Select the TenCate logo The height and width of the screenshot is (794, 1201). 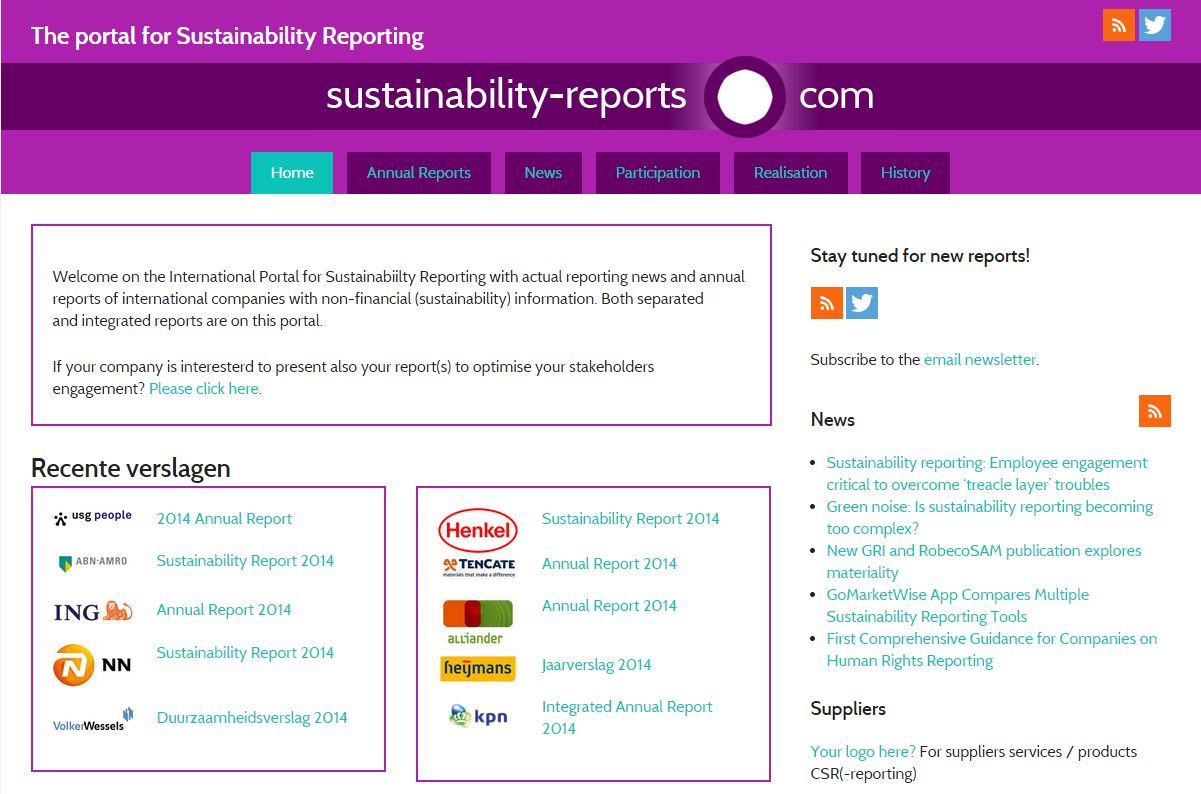coord(478,565)
